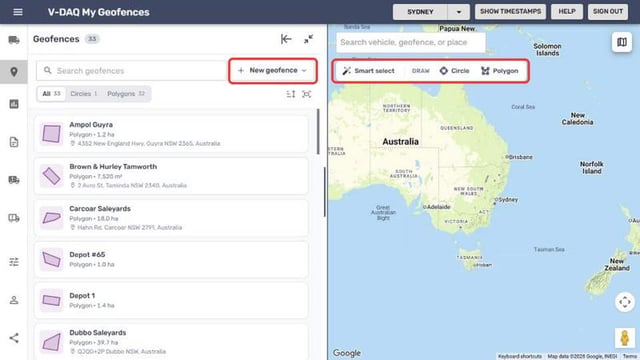Click the Google logo on map
This screenshot has height=360, width=640.
tap(347, 353)
